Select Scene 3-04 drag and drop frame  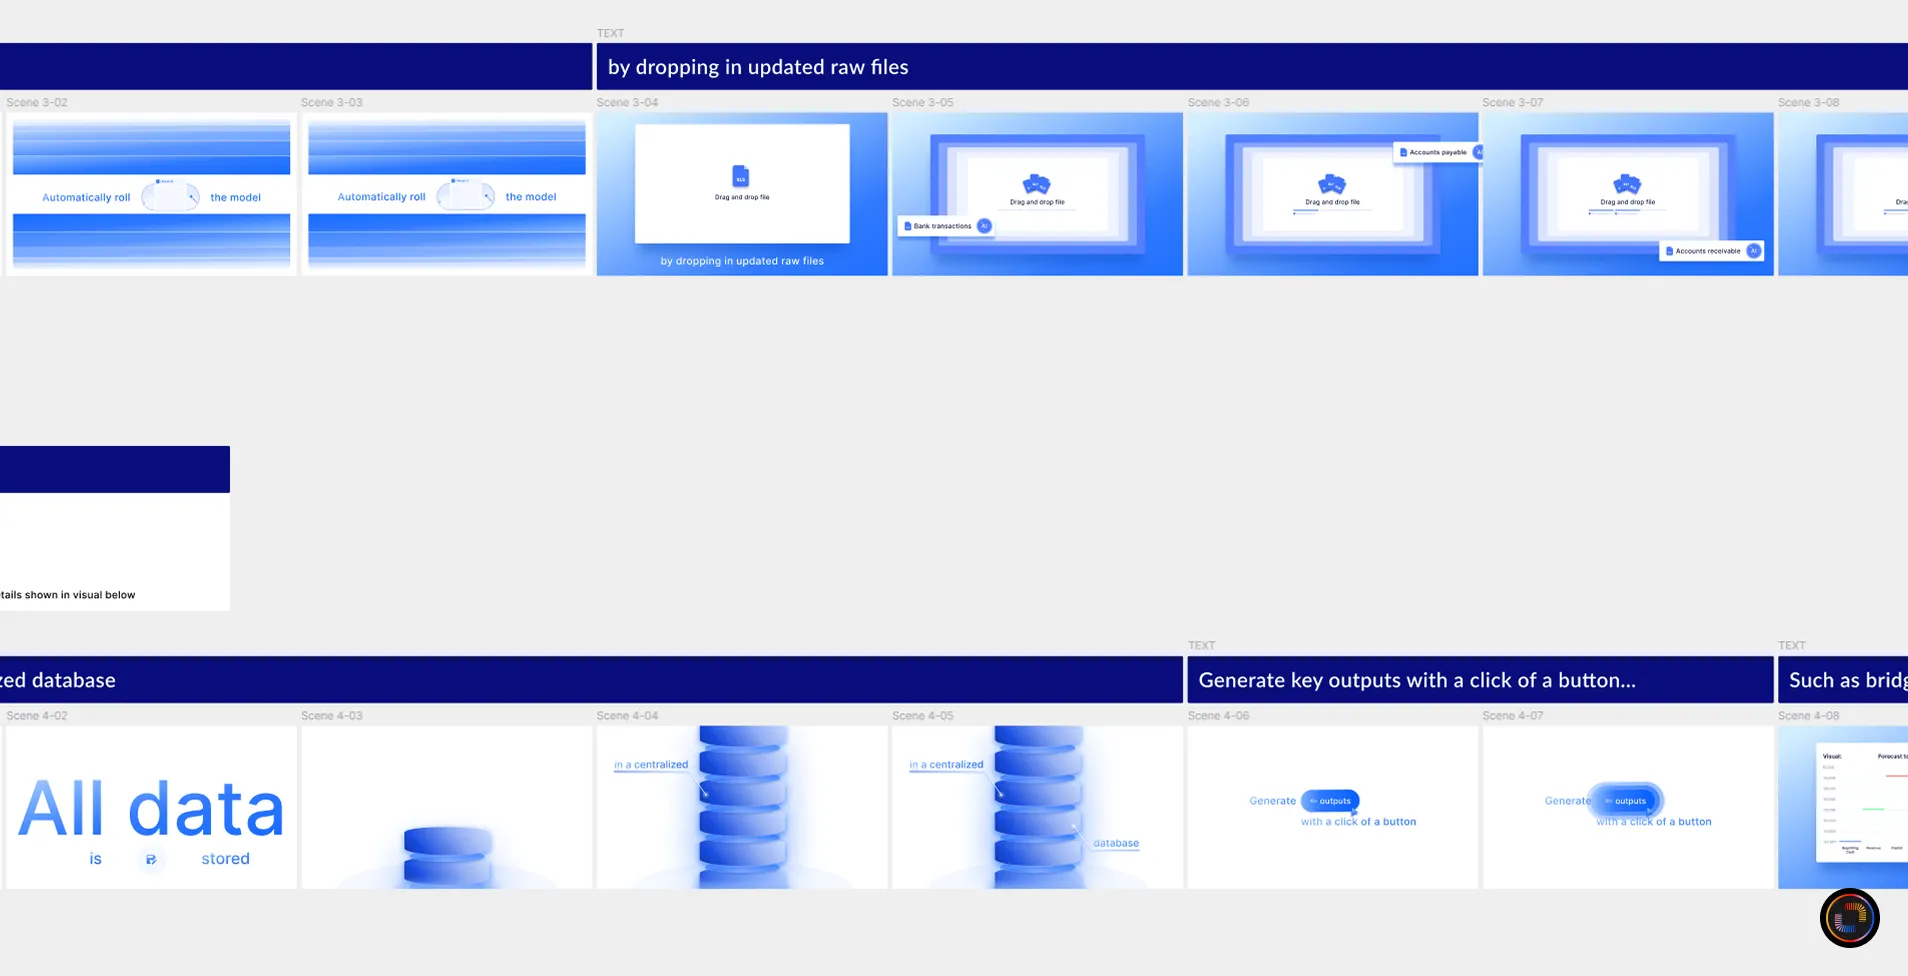(742, 194)
